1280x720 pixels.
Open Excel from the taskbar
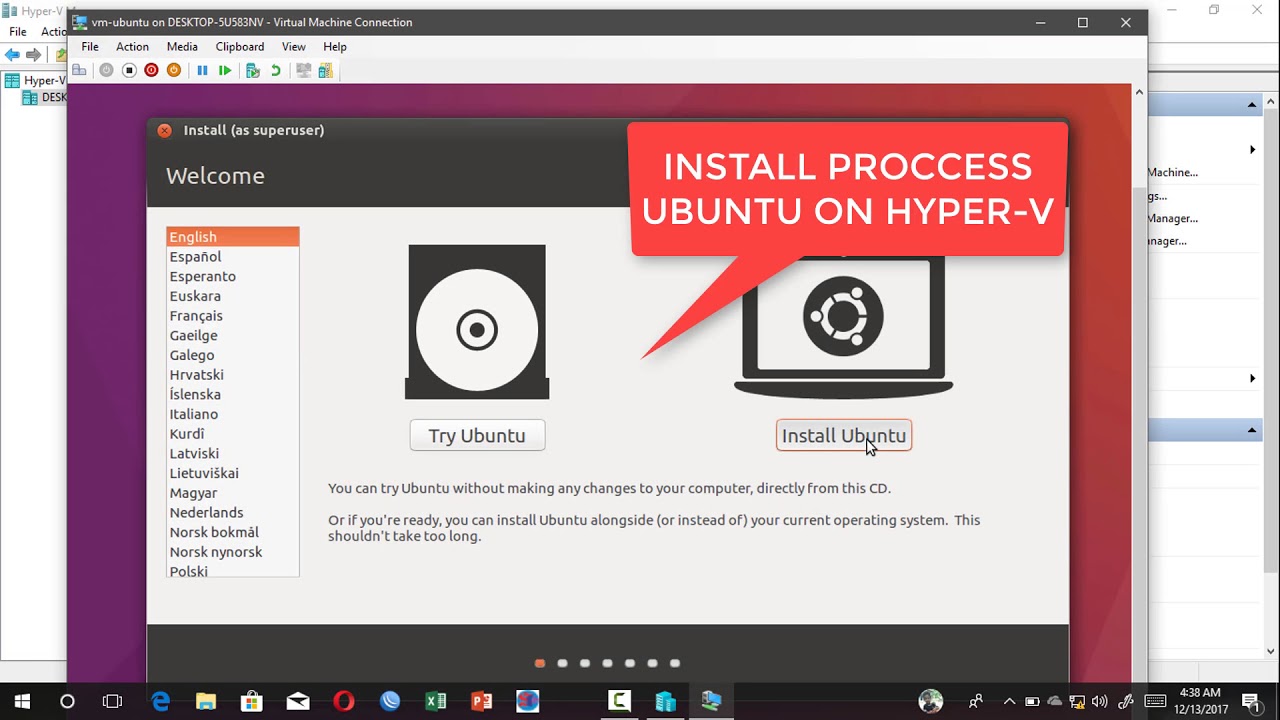tap(436, 701)
